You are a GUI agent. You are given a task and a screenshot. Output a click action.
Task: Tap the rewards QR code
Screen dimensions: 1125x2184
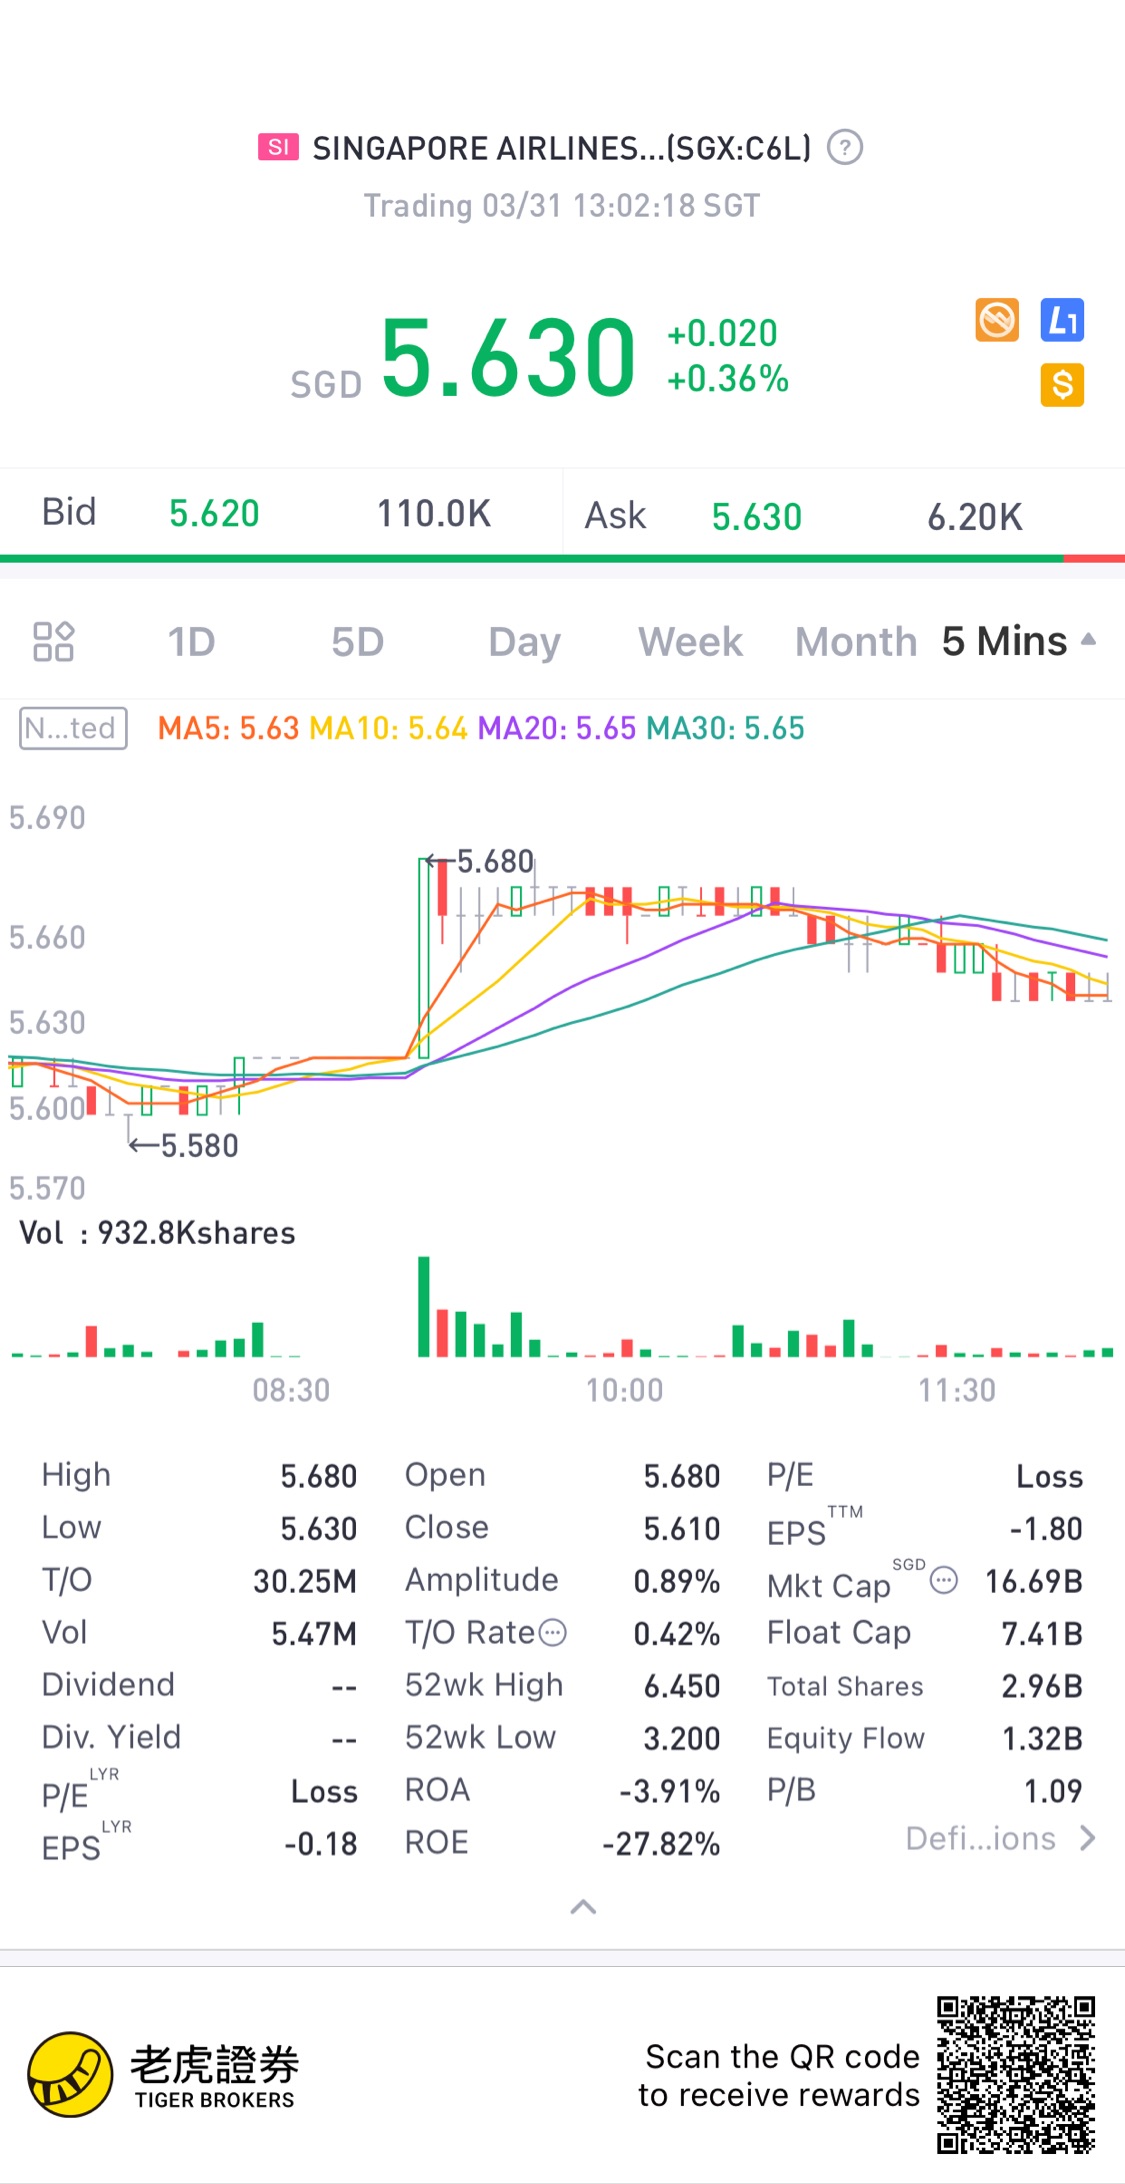click(1015, 2075)
